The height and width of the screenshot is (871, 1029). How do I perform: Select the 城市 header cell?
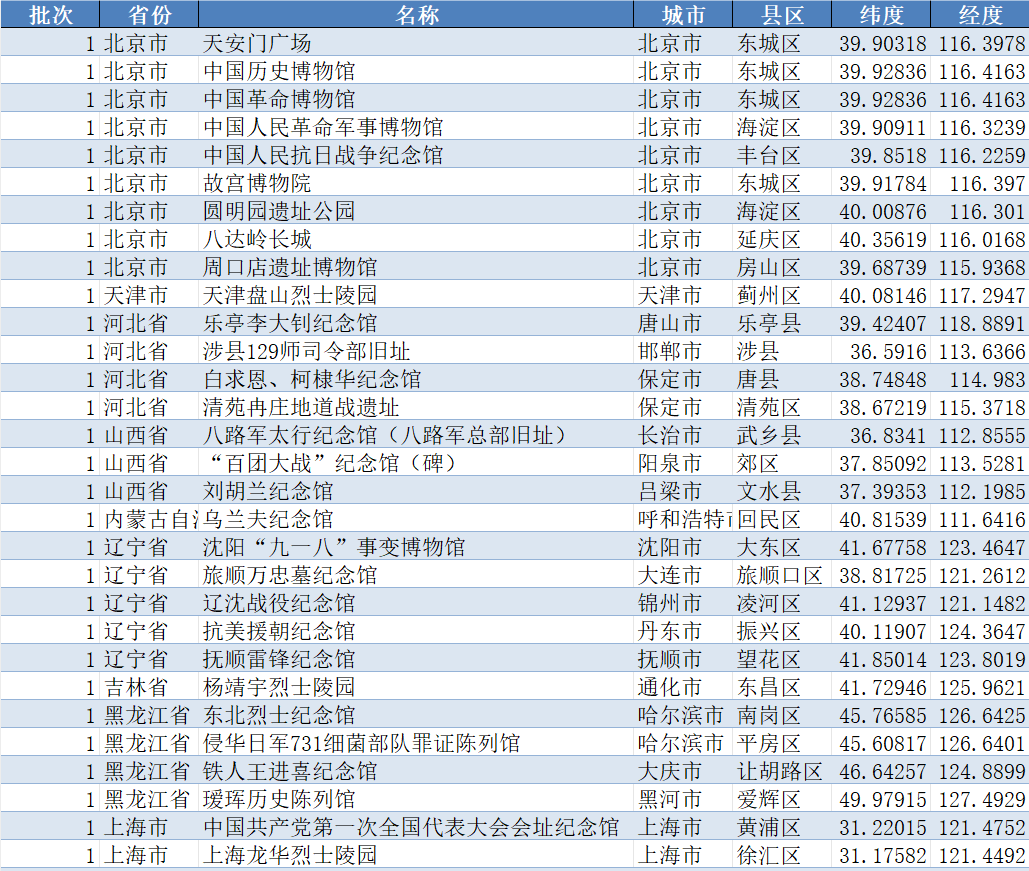[x=683, y=15]
